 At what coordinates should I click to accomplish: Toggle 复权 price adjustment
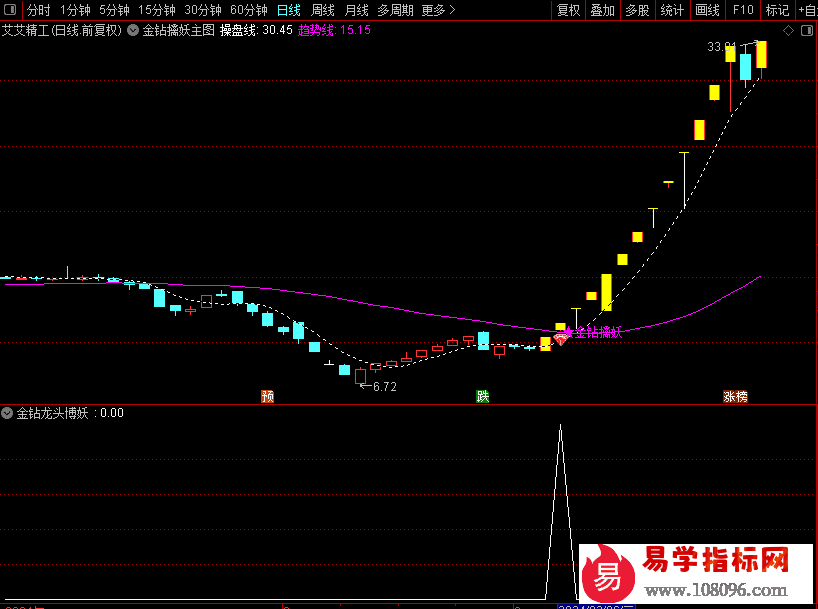click(x=568, y=10)
